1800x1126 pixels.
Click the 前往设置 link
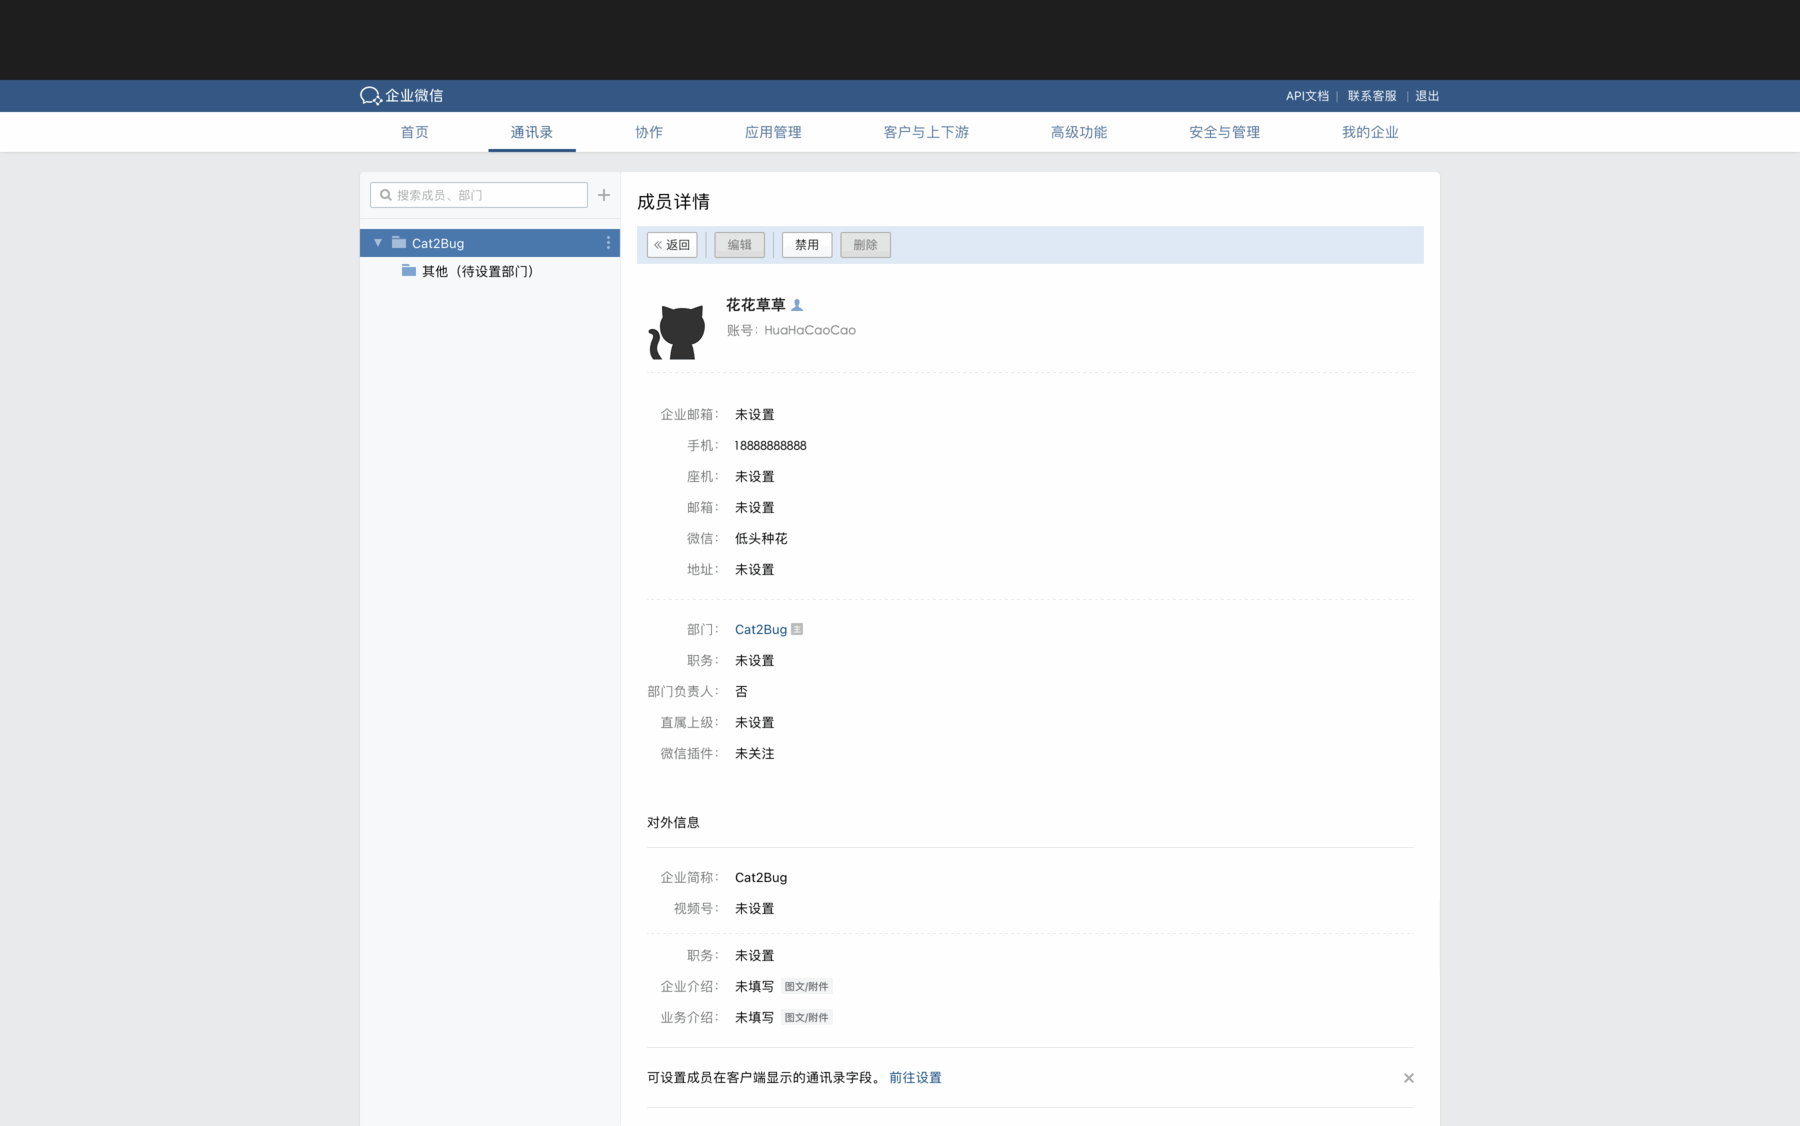915,1078
